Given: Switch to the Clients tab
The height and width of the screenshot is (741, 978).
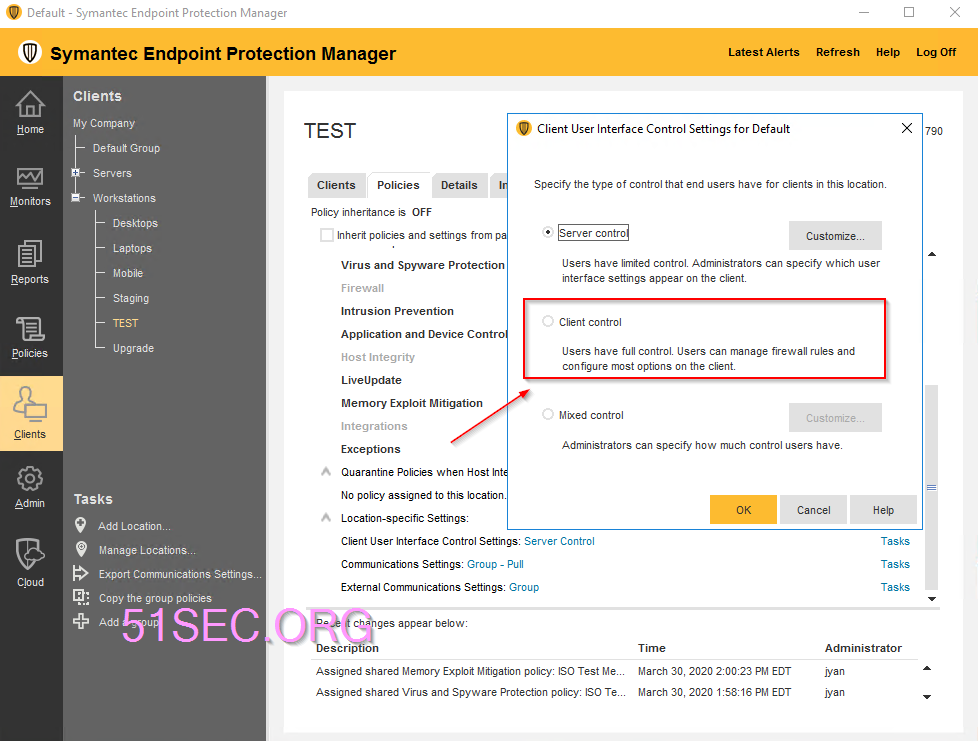Looking at the screenshot, I should [x=336, y=185].
